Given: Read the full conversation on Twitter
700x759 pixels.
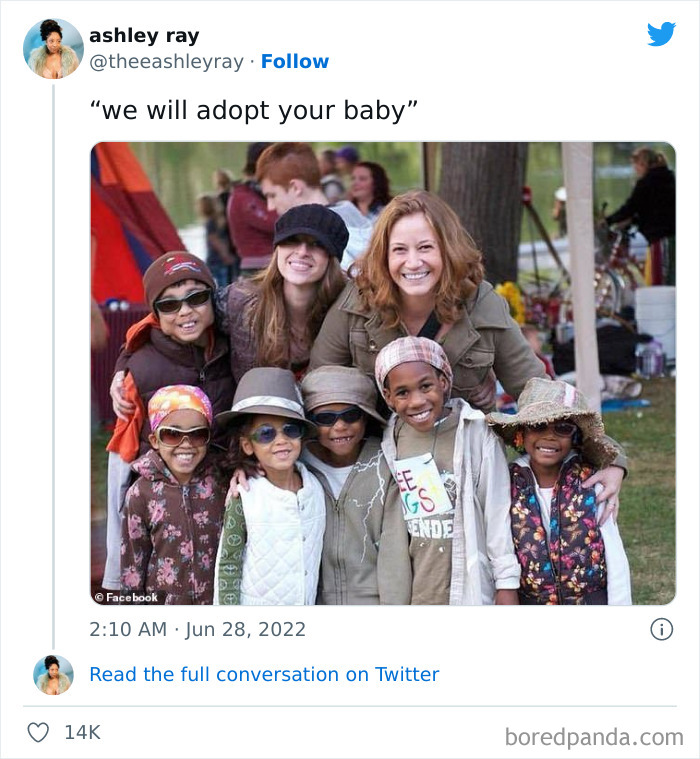Looking at the screenshot, I should click(264, 674).
